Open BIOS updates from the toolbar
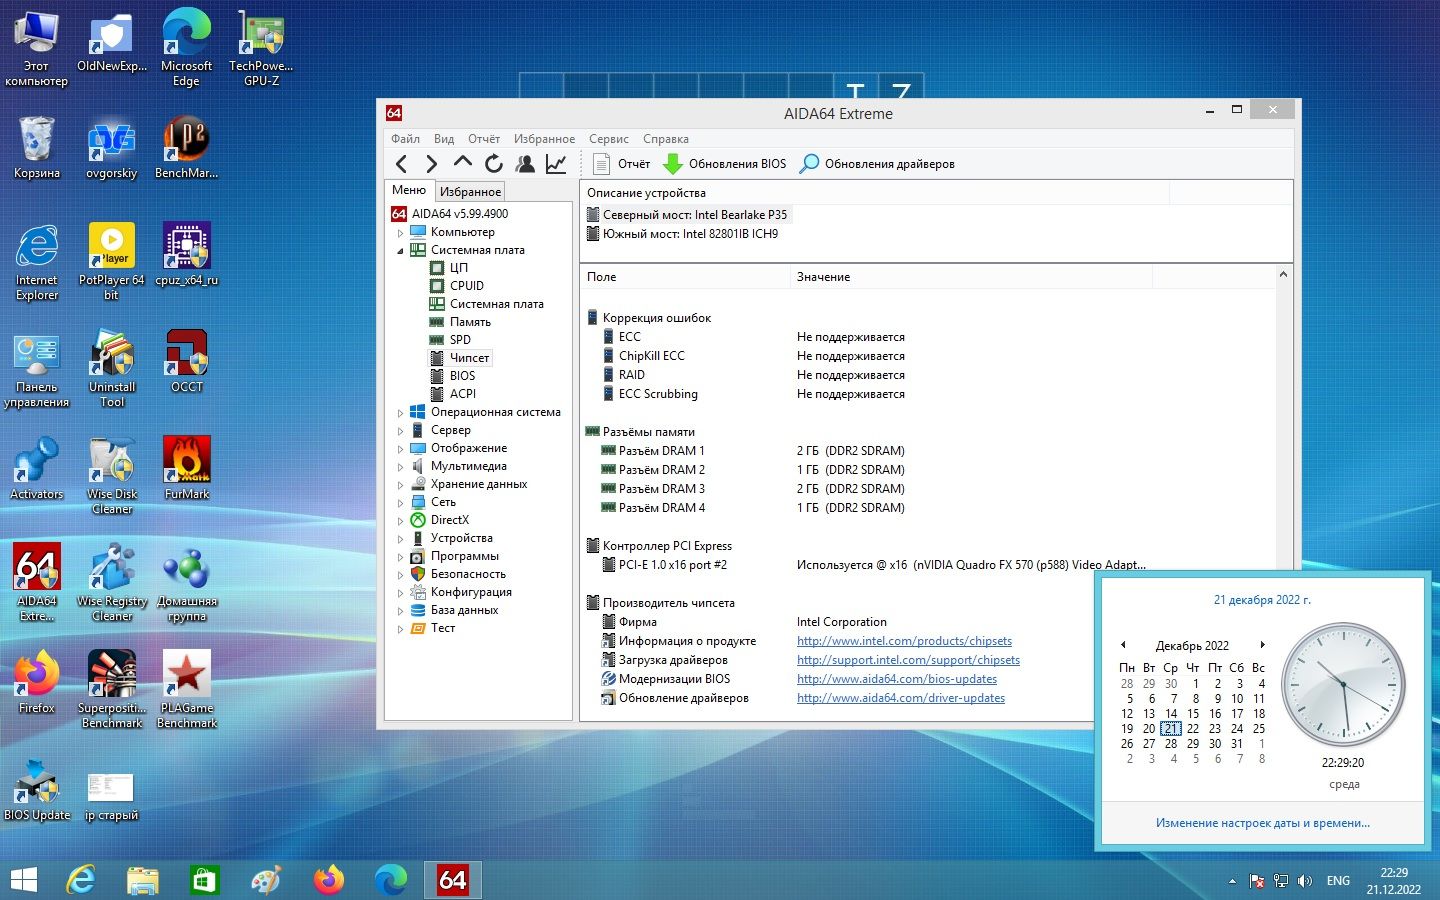 pyautogui.click(x=725, y=164)
